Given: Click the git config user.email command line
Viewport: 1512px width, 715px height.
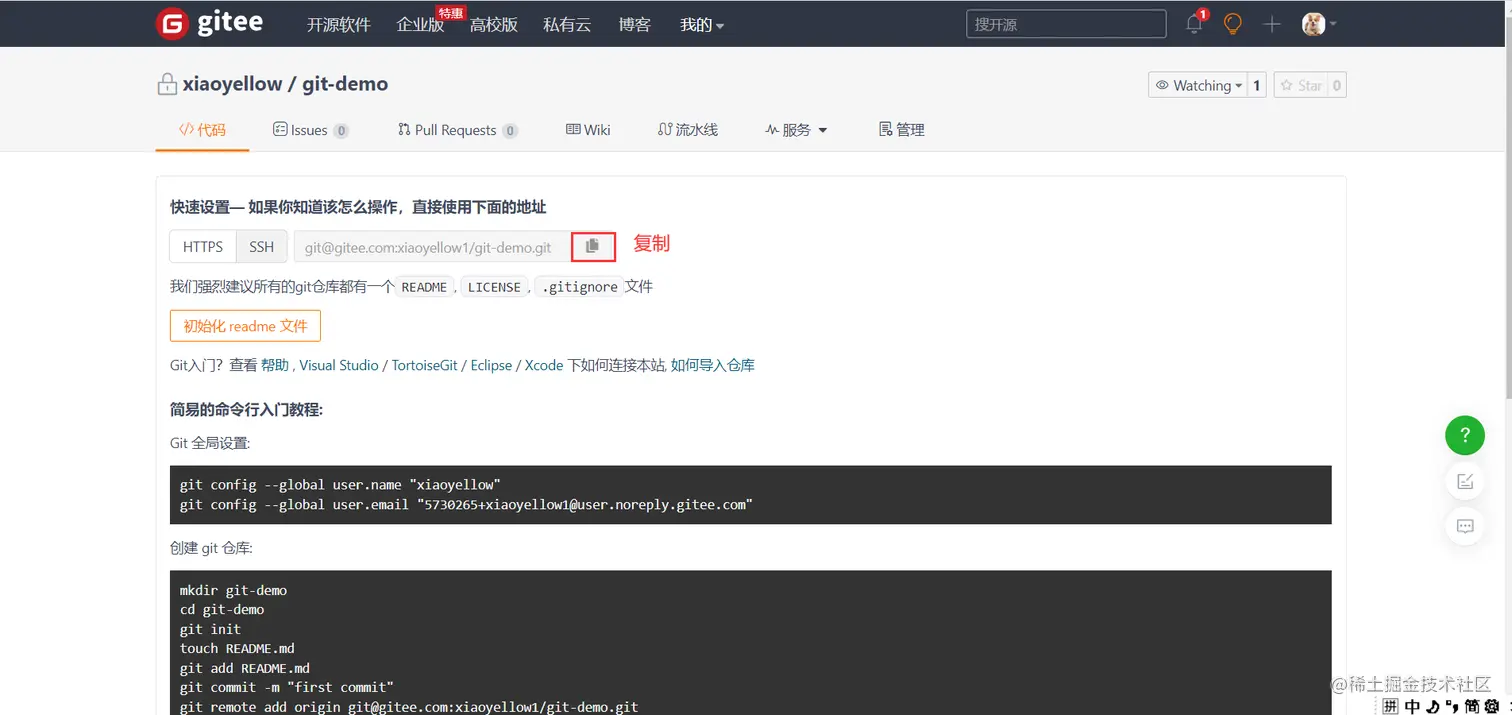Looking at the screenshot, I should coord(466,505).
